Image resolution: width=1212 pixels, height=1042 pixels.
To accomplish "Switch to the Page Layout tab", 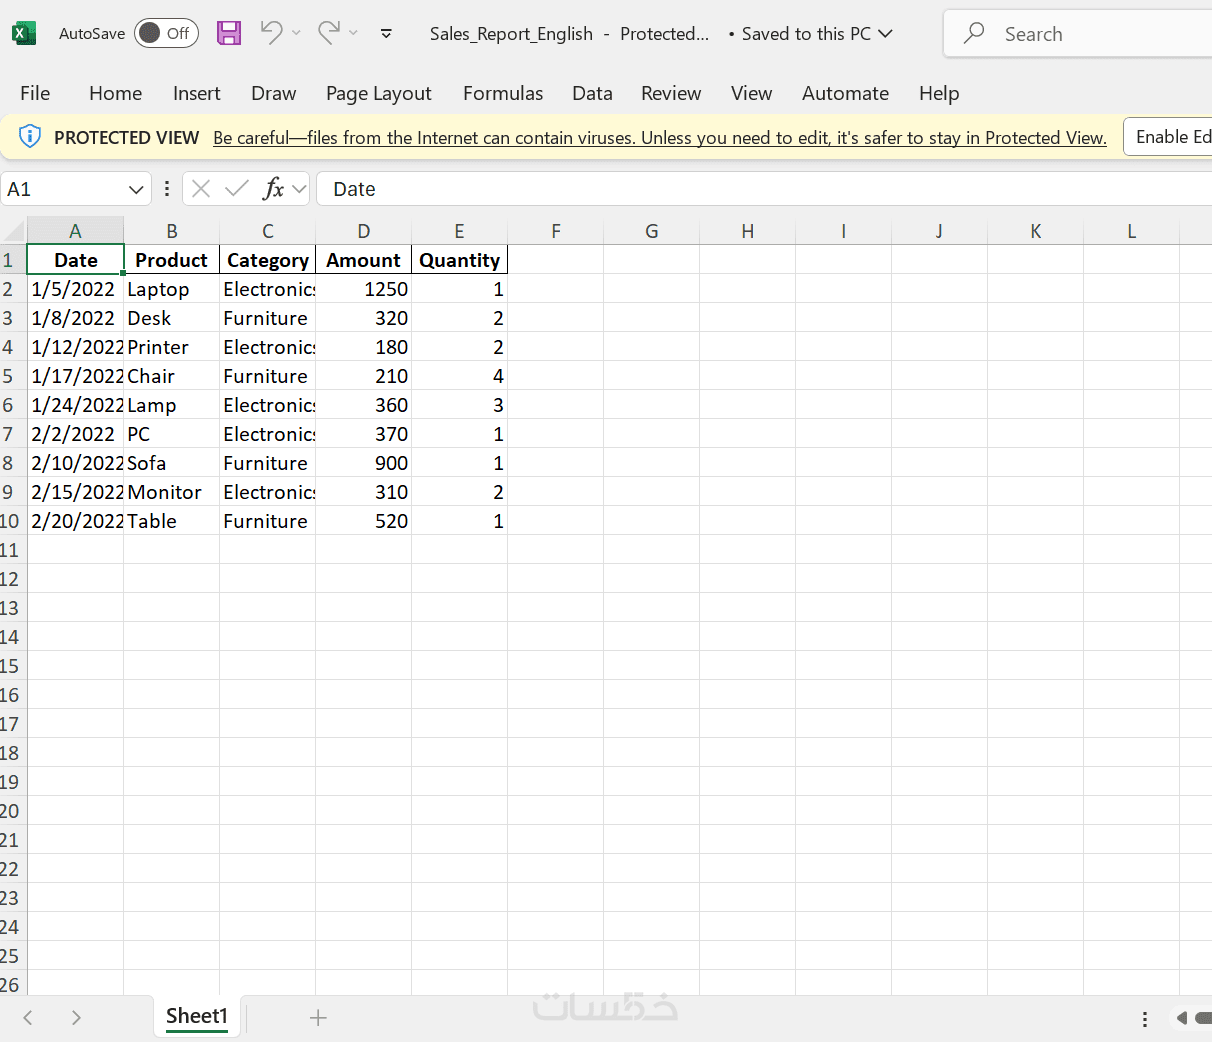I will [x=378, y=93].
